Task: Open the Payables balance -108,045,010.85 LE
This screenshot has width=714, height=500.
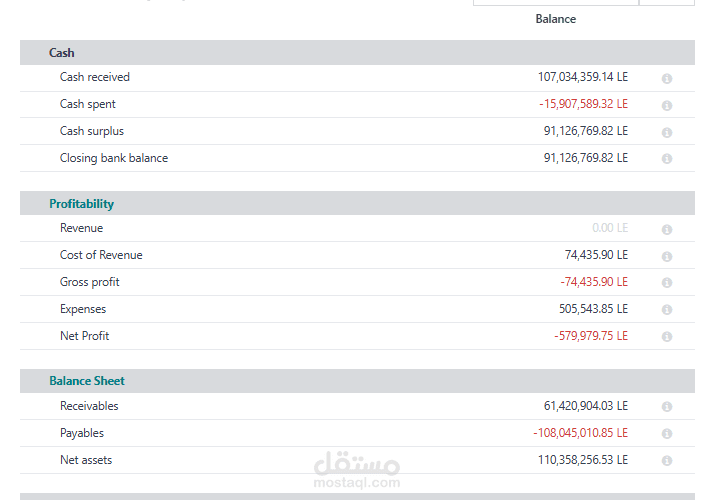Action: 580,433
